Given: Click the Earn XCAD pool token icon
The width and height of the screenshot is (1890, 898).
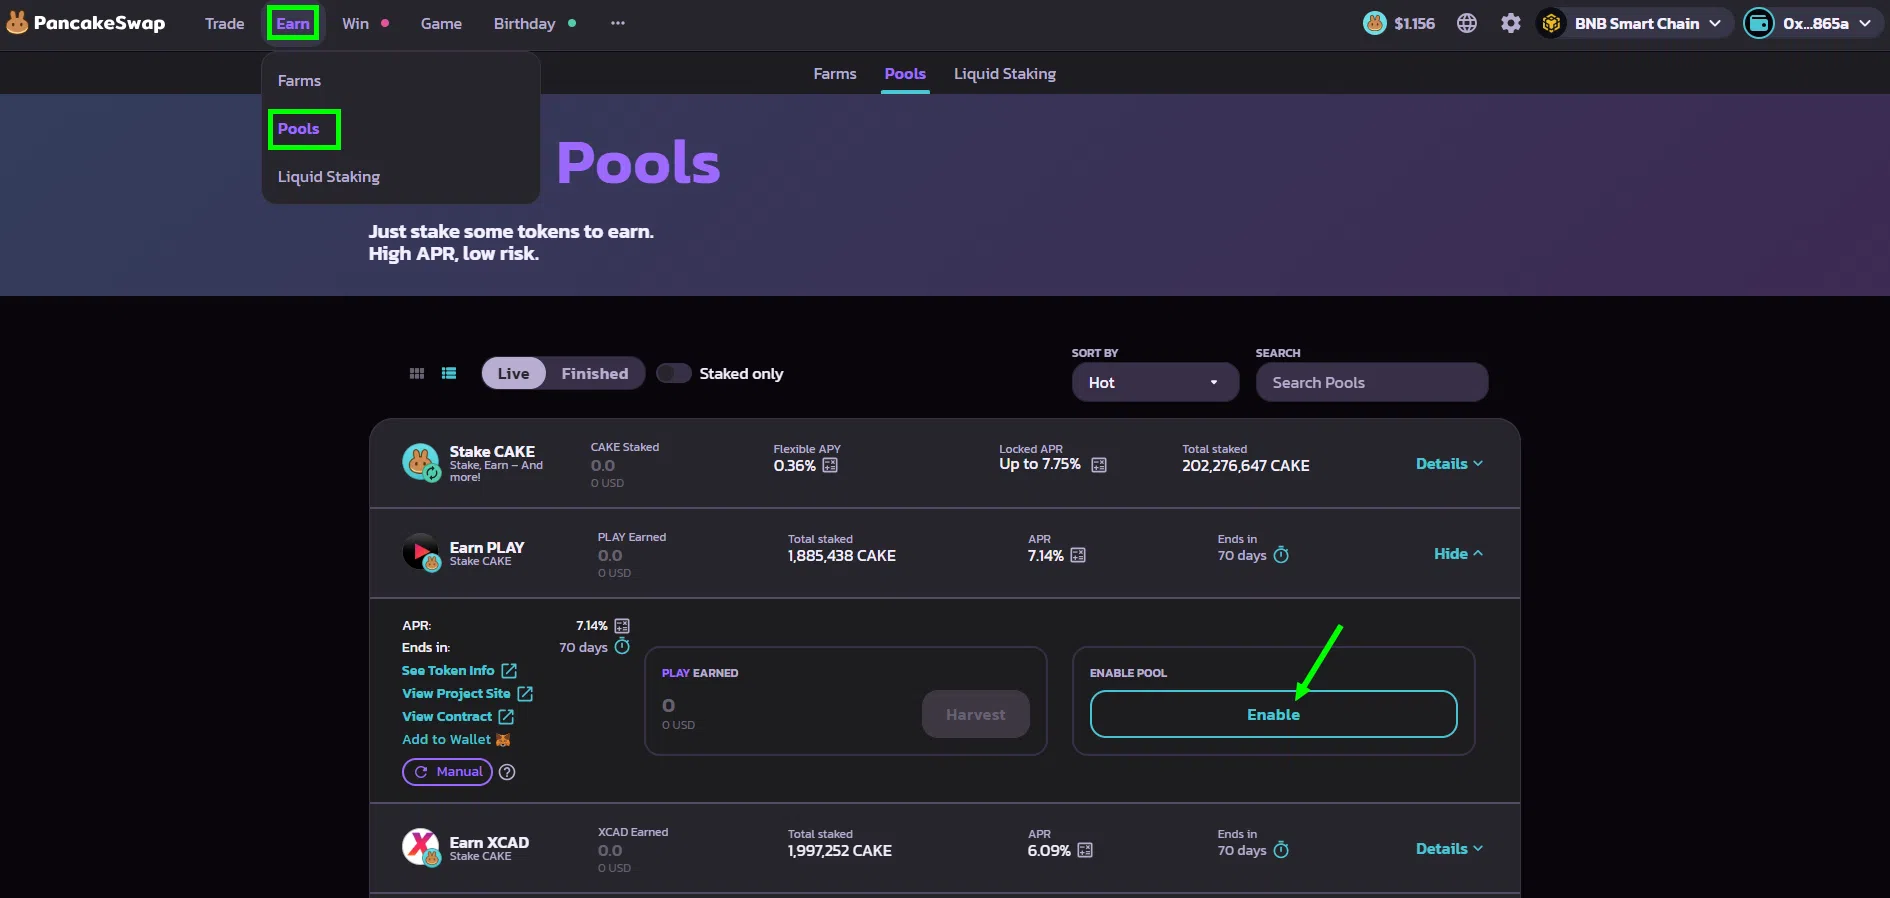Looking at the screenshot, I should pyautogui.click(x=421, y=847).
